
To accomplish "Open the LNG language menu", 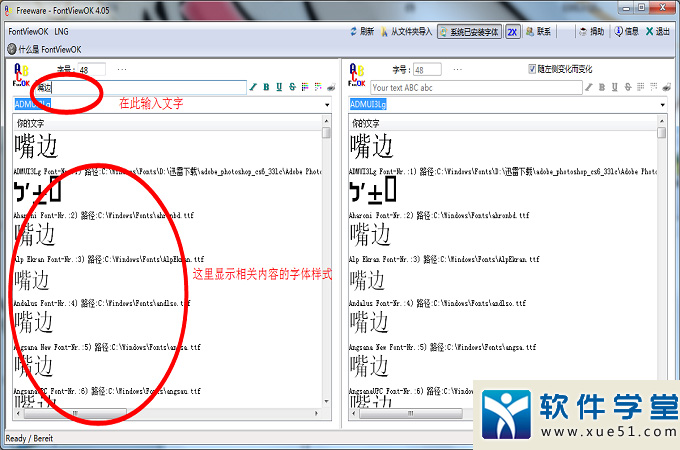I will [61, 32].
